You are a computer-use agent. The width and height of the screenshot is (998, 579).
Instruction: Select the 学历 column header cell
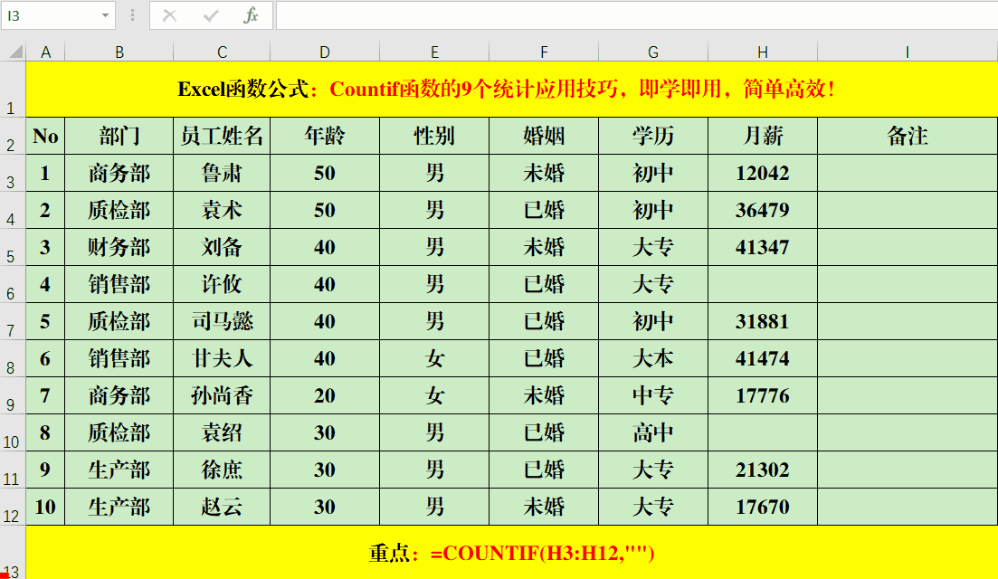pyautogui.click(x=652, y=136)
